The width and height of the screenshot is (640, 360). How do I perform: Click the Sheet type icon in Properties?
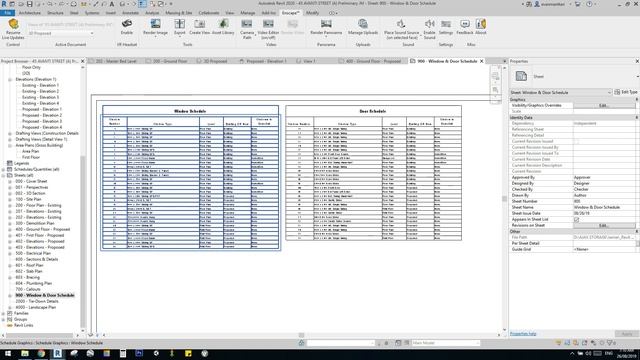(x=521, y=76)
